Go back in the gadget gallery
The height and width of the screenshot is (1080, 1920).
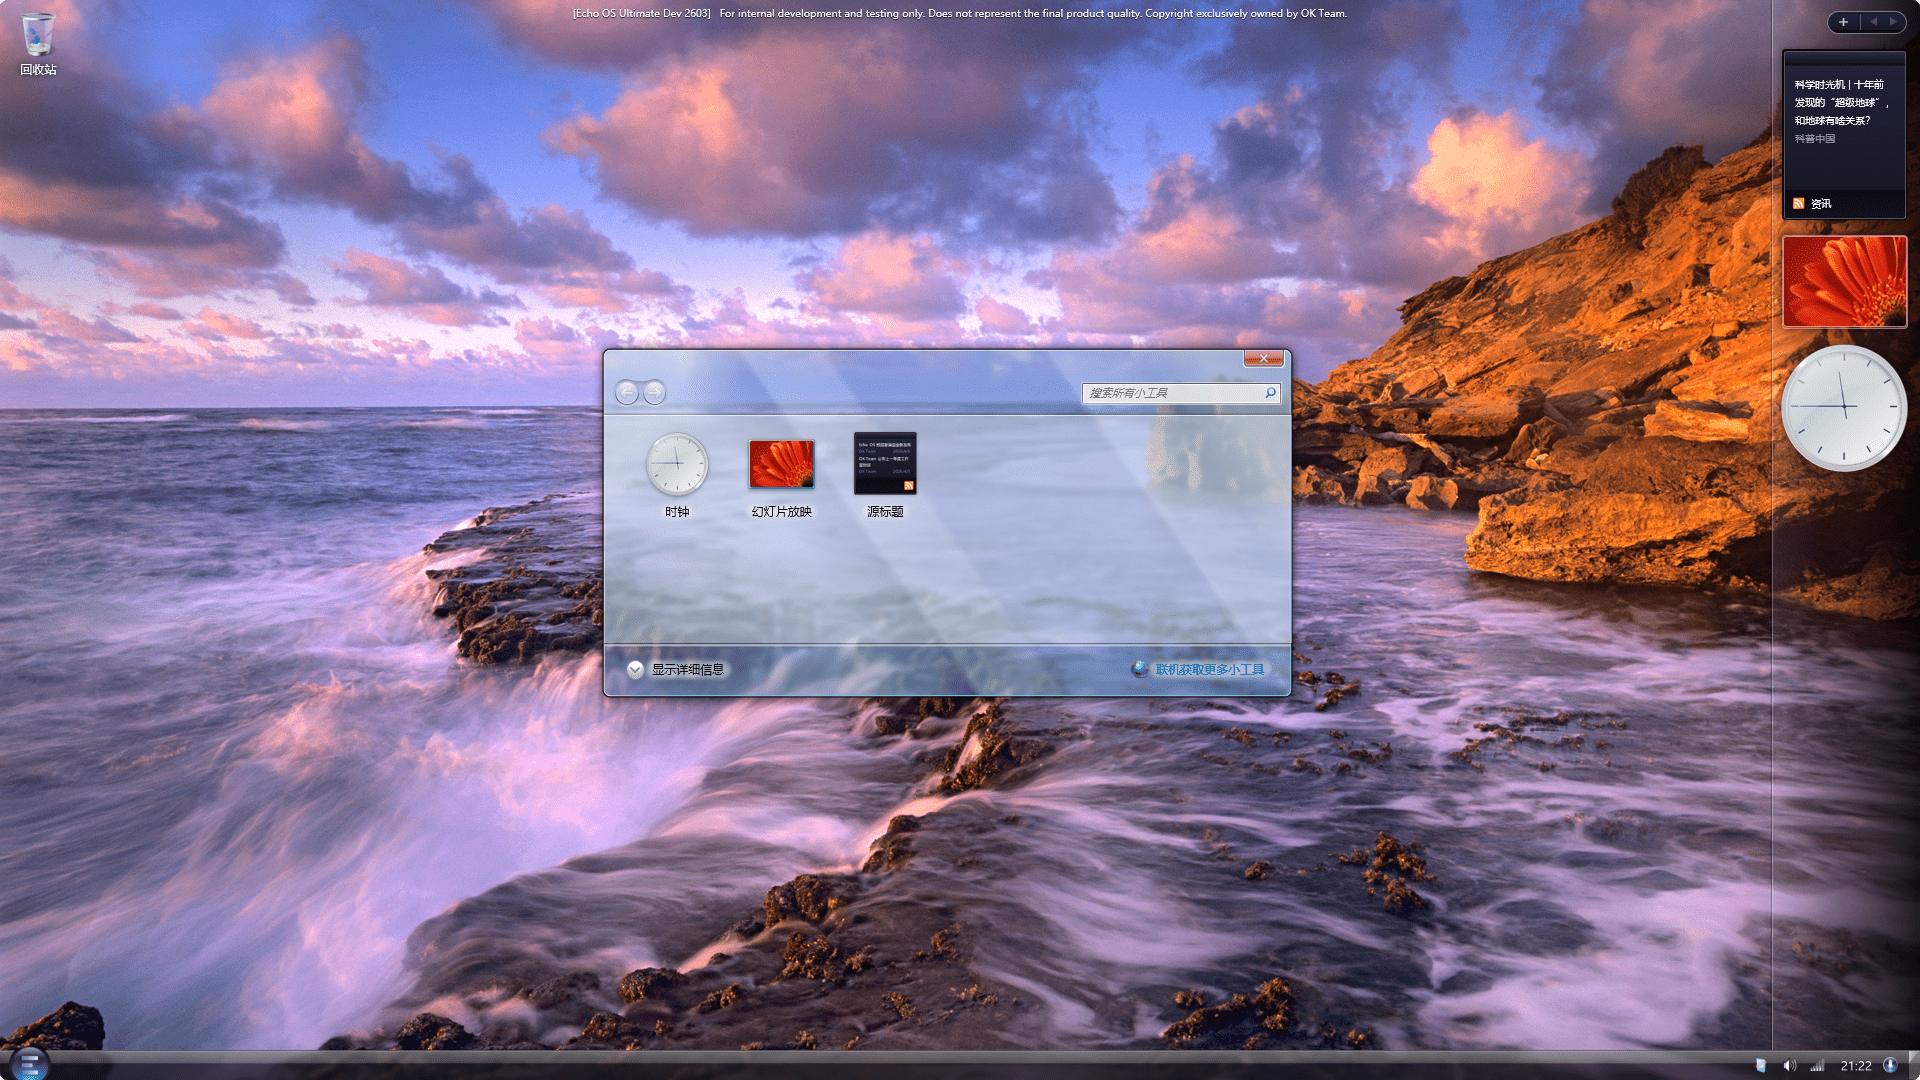(627, 393)
